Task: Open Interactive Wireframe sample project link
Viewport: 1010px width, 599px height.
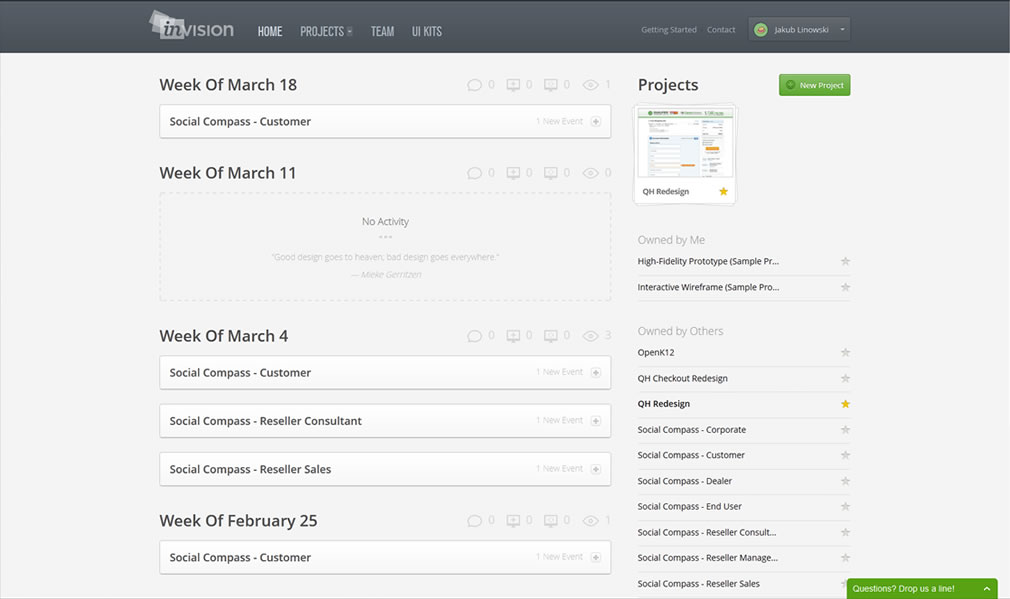Action: (x=708, y=287)
